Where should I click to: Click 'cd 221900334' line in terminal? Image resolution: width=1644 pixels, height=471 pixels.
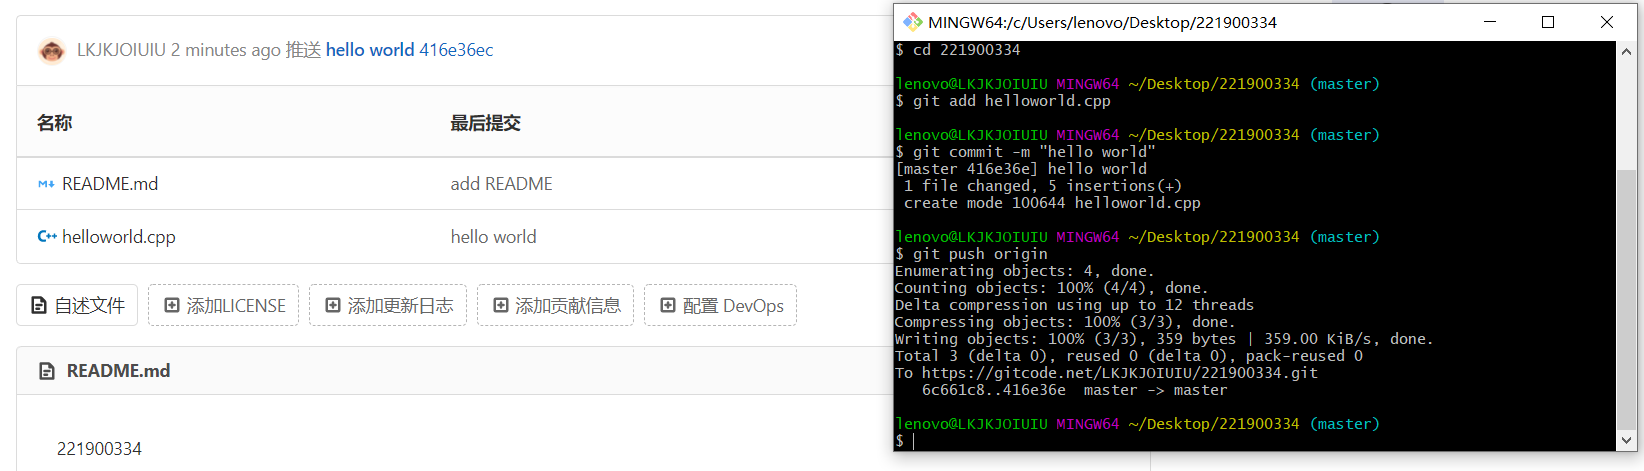click(958, 50)
